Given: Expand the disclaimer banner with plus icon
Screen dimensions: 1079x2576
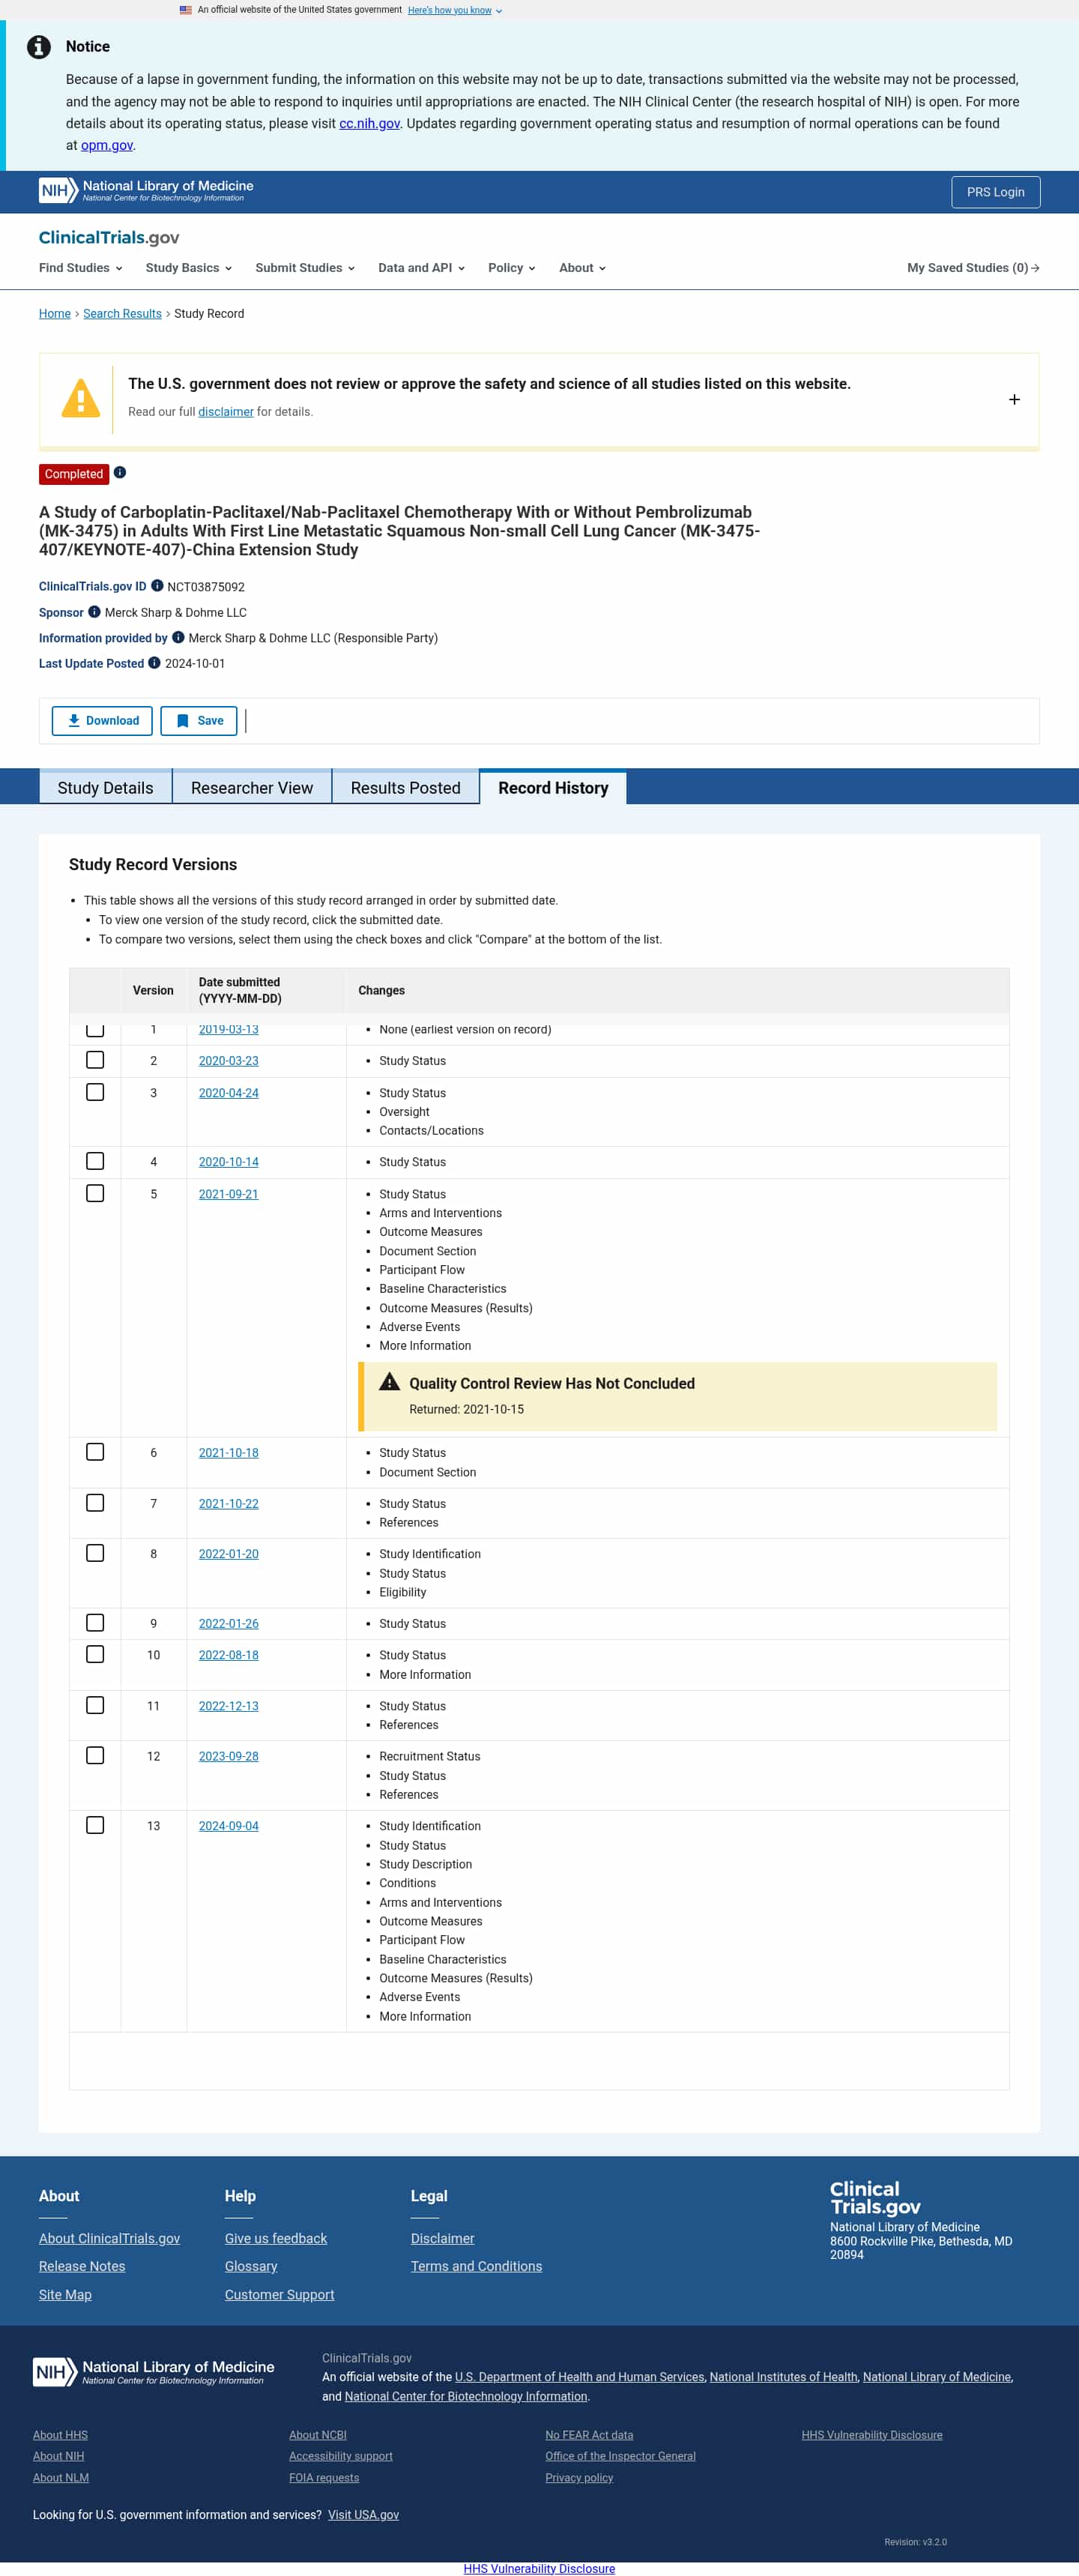Looking at the screenshot, I should click(1013, 399).
